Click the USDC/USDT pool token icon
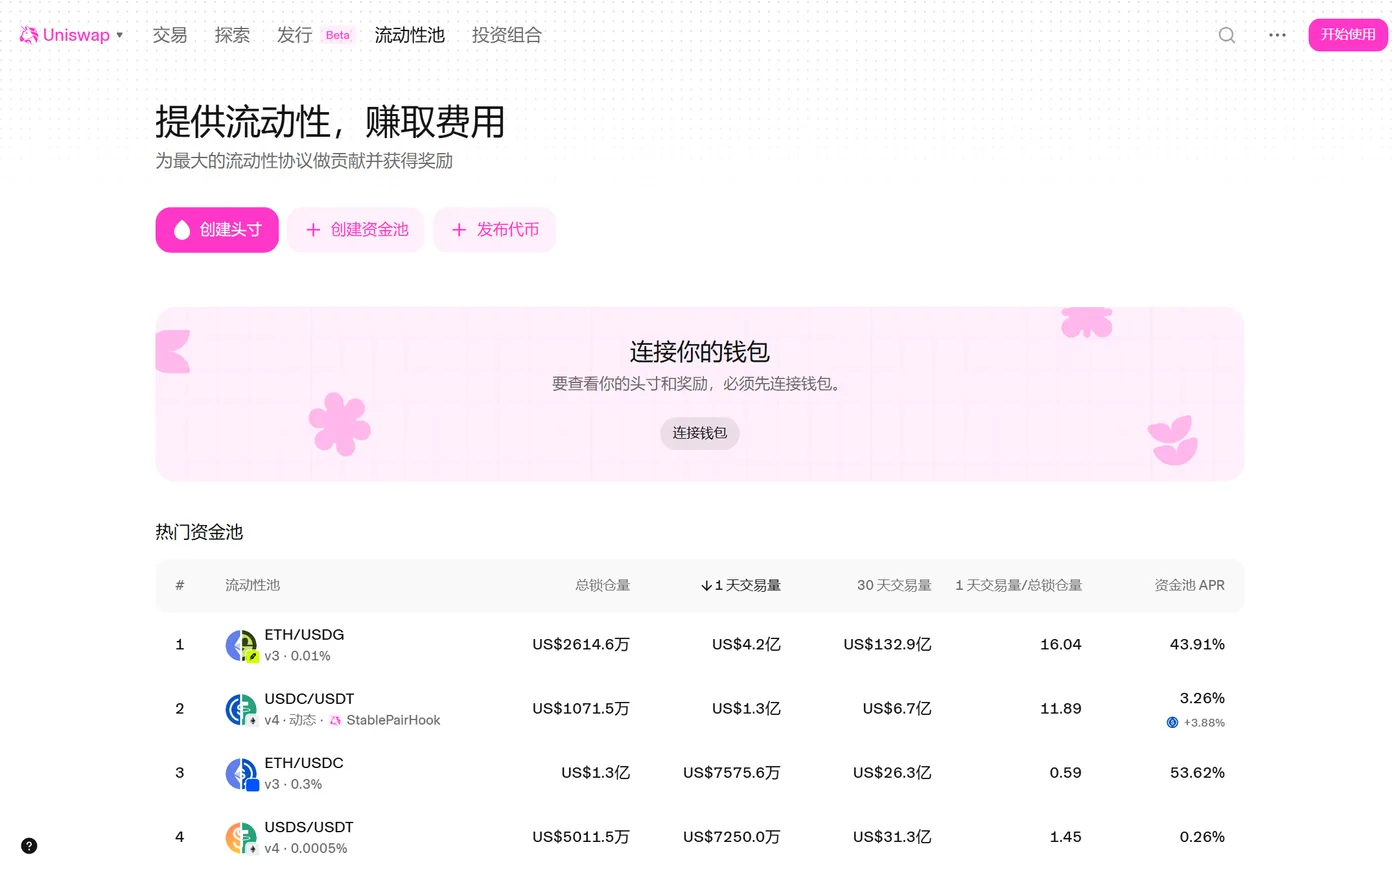Viewport: 1400px width, 875px height. [x=242, y=710]
